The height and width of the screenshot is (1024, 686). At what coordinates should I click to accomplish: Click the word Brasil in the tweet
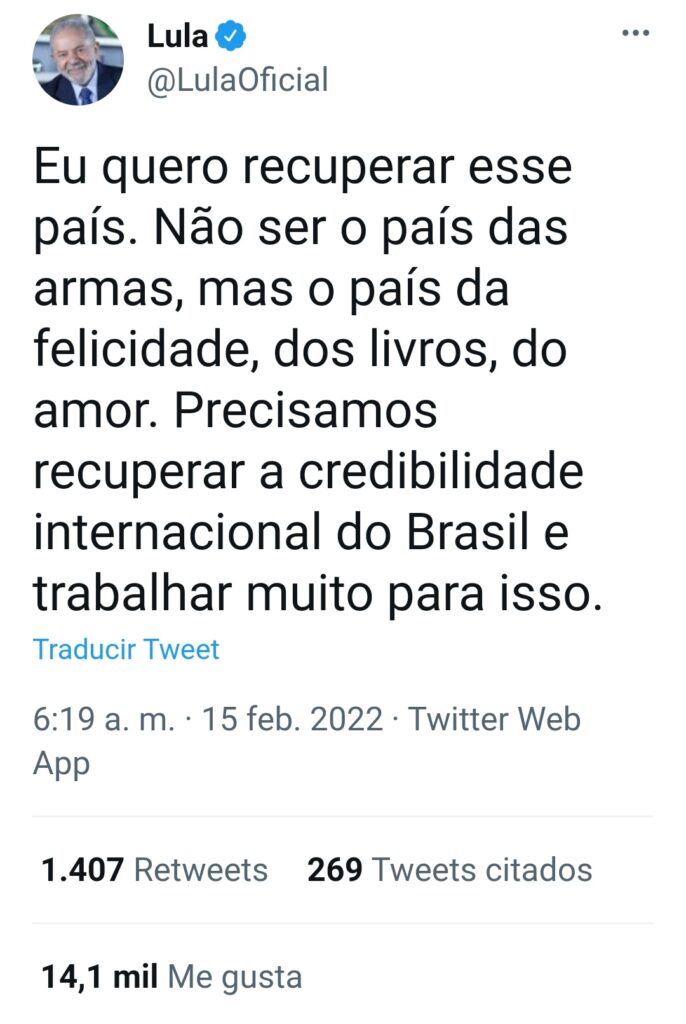pyautogui.click(x=468, y=532)
